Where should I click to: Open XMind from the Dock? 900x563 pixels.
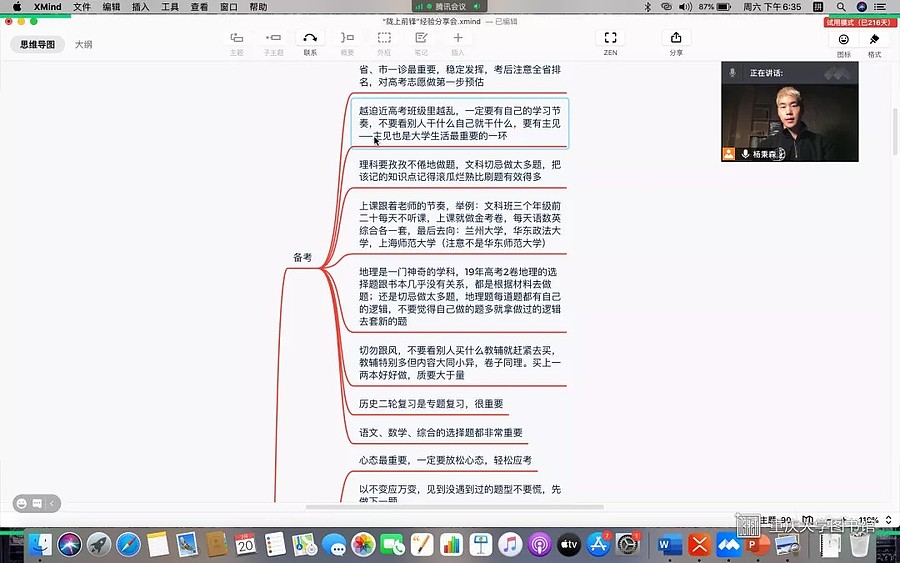[699, 545]
